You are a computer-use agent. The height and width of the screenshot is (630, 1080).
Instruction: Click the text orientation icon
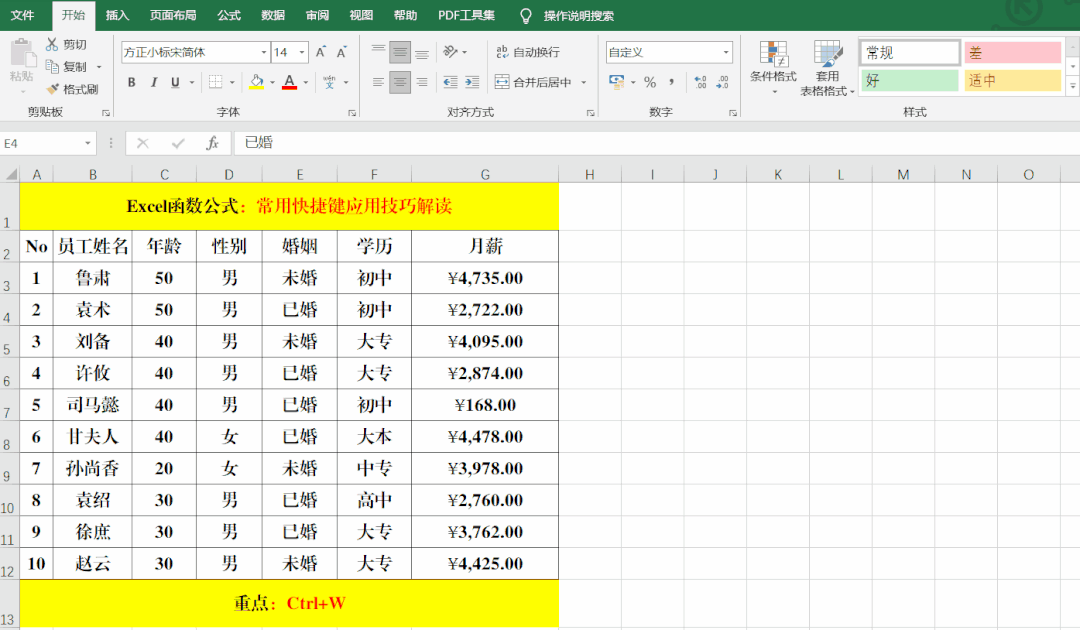tap(450, 52)
